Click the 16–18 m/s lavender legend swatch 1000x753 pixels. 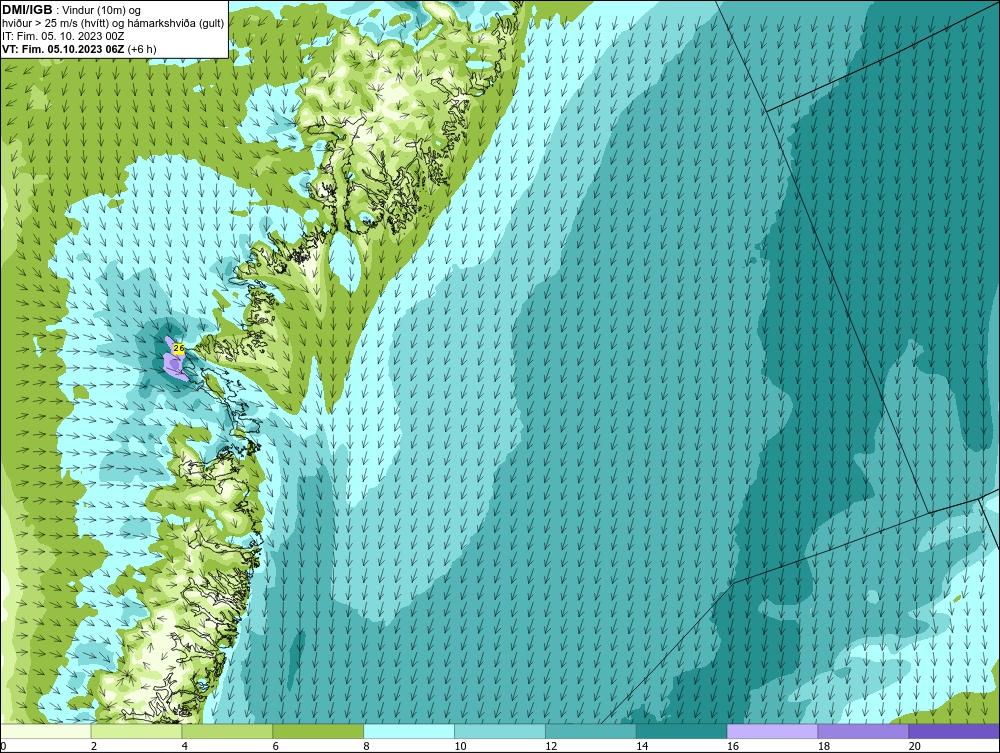click(772, 731)
